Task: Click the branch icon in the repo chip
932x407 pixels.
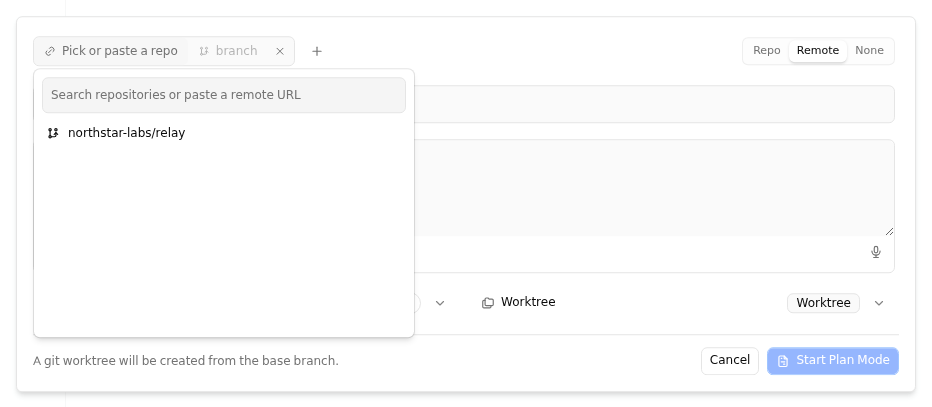Action: pos(204,51)
